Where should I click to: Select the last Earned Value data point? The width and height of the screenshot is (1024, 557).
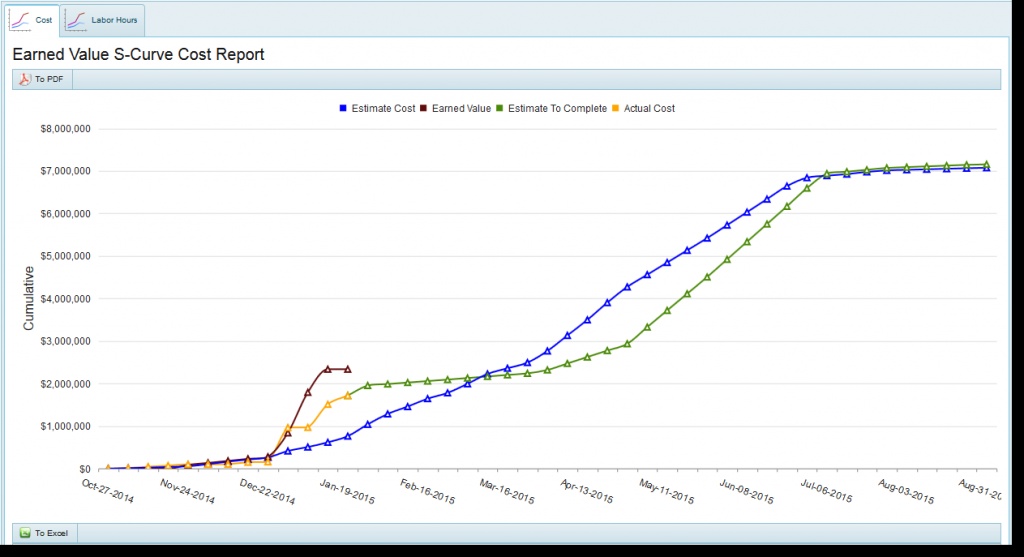tap(347, 369)
